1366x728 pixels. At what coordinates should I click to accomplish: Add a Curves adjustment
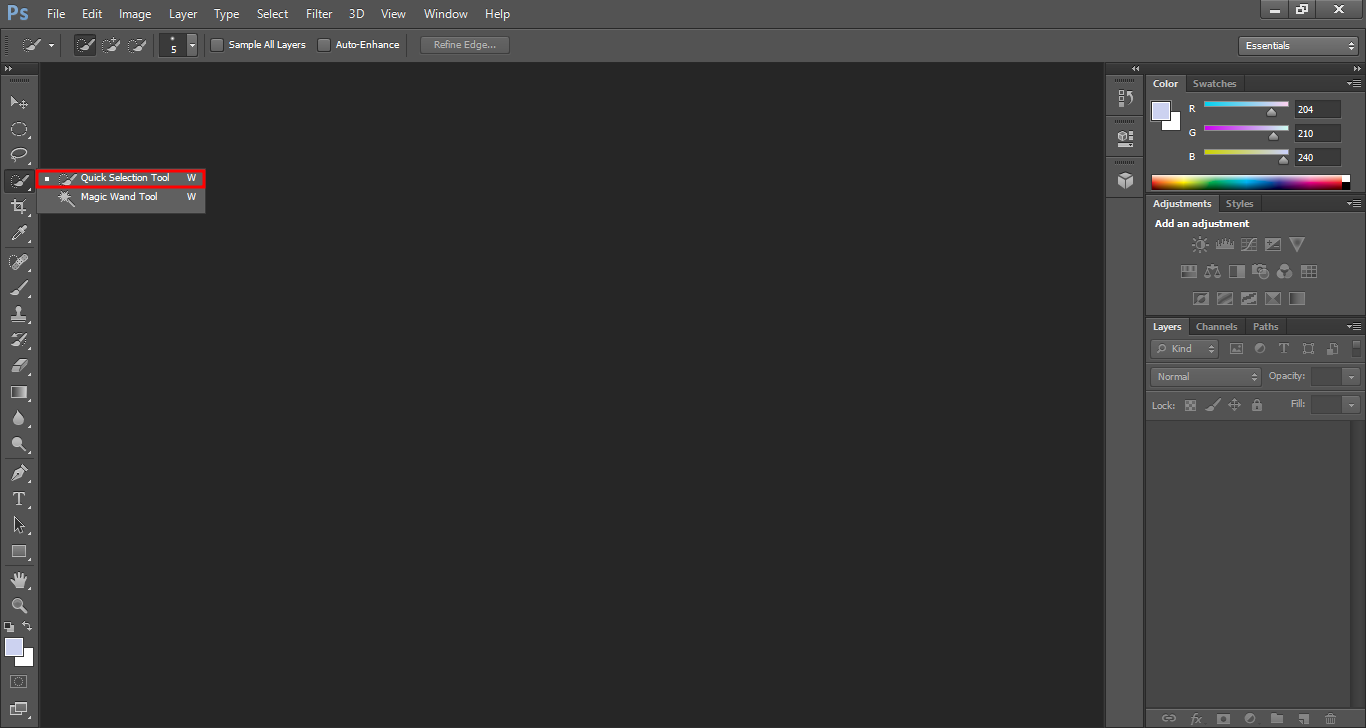click(x=1249, y=244)
